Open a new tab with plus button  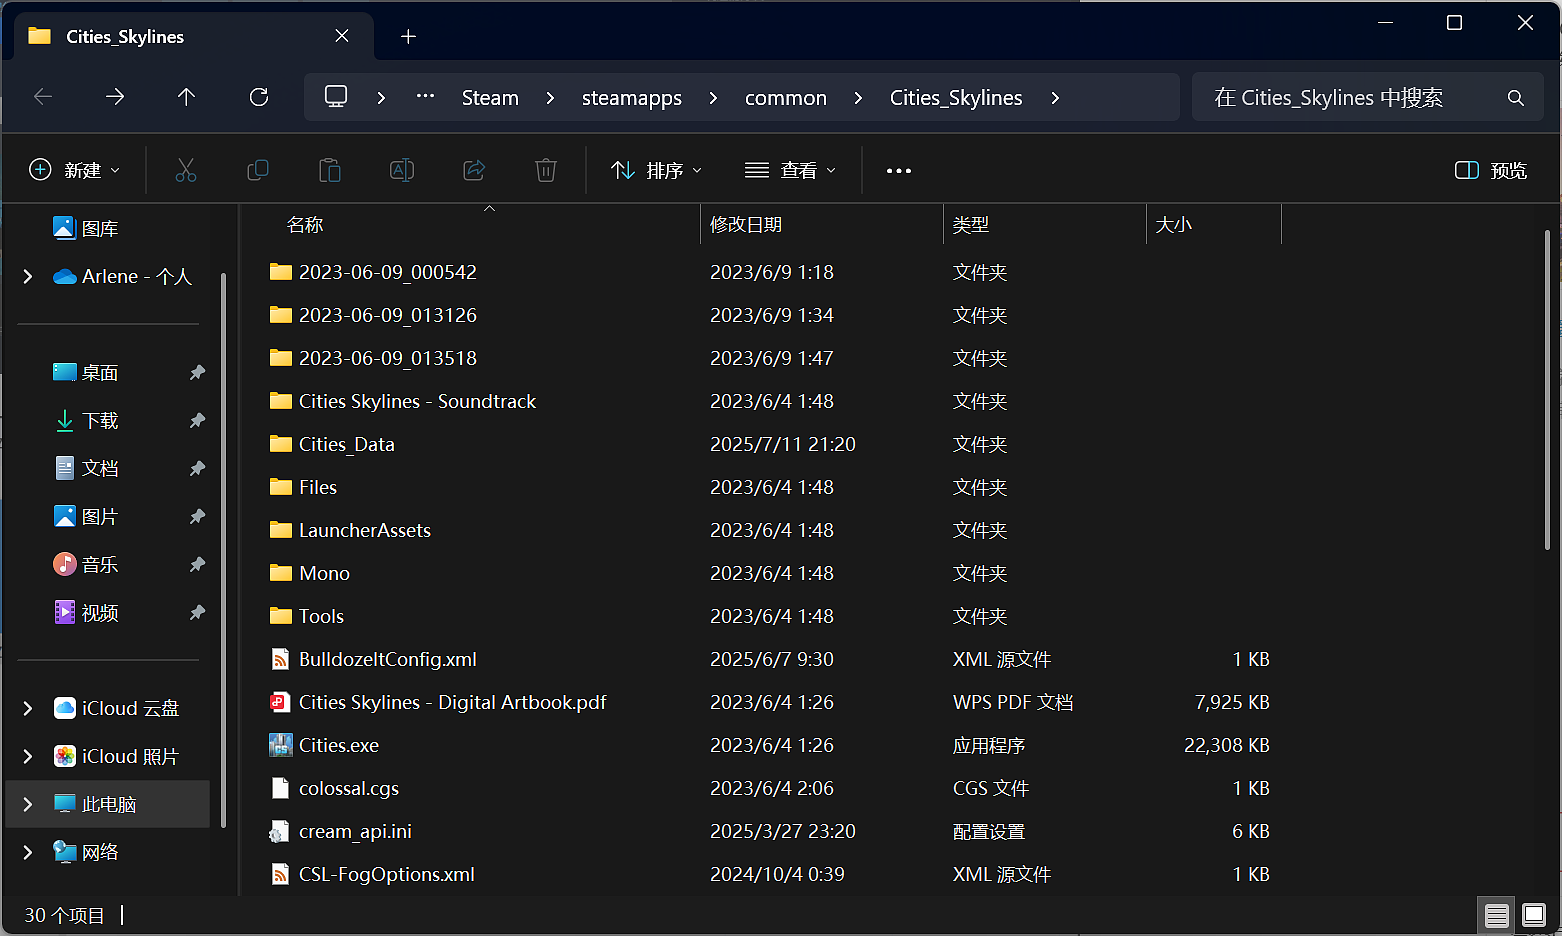(x=408, y=37)
